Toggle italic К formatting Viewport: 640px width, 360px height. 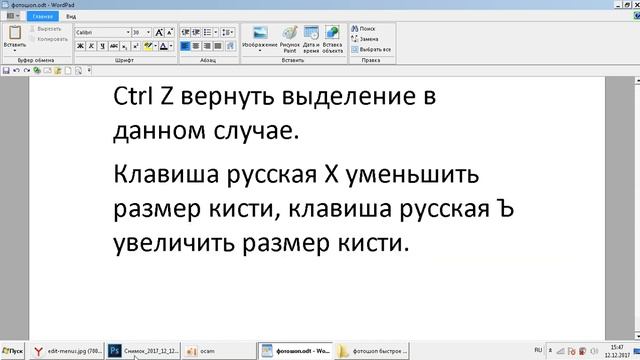(x=91, y=46)
